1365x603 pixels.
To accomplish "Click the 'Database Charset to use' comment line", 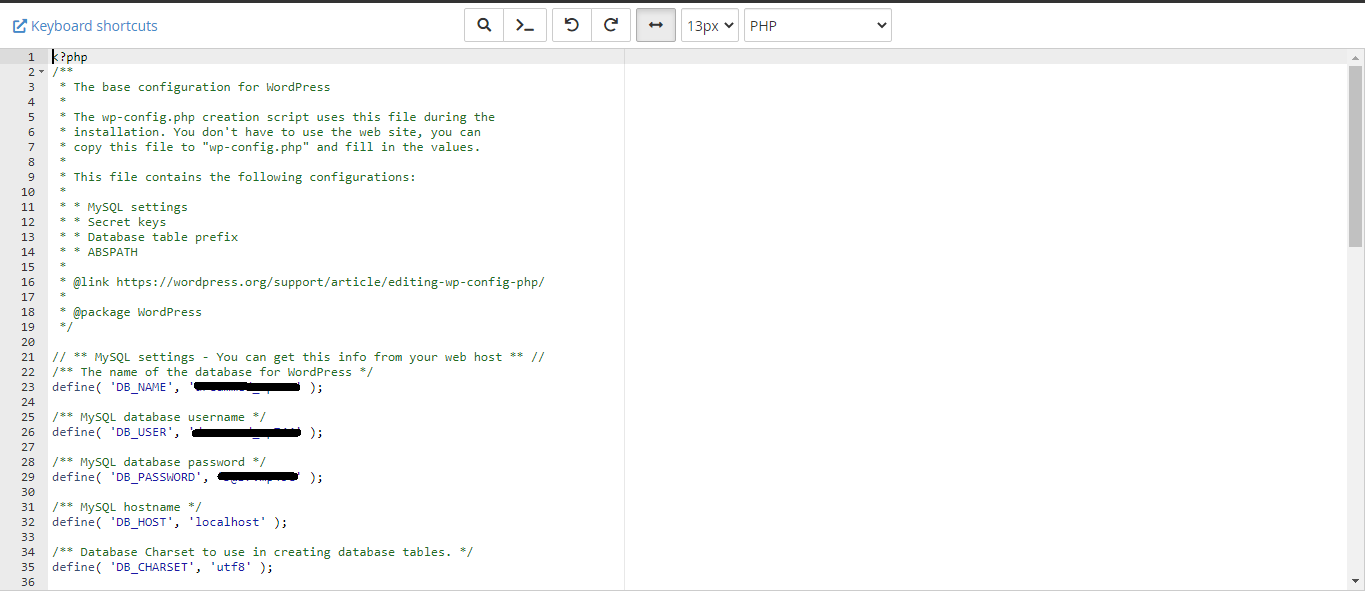I will 263,552.
